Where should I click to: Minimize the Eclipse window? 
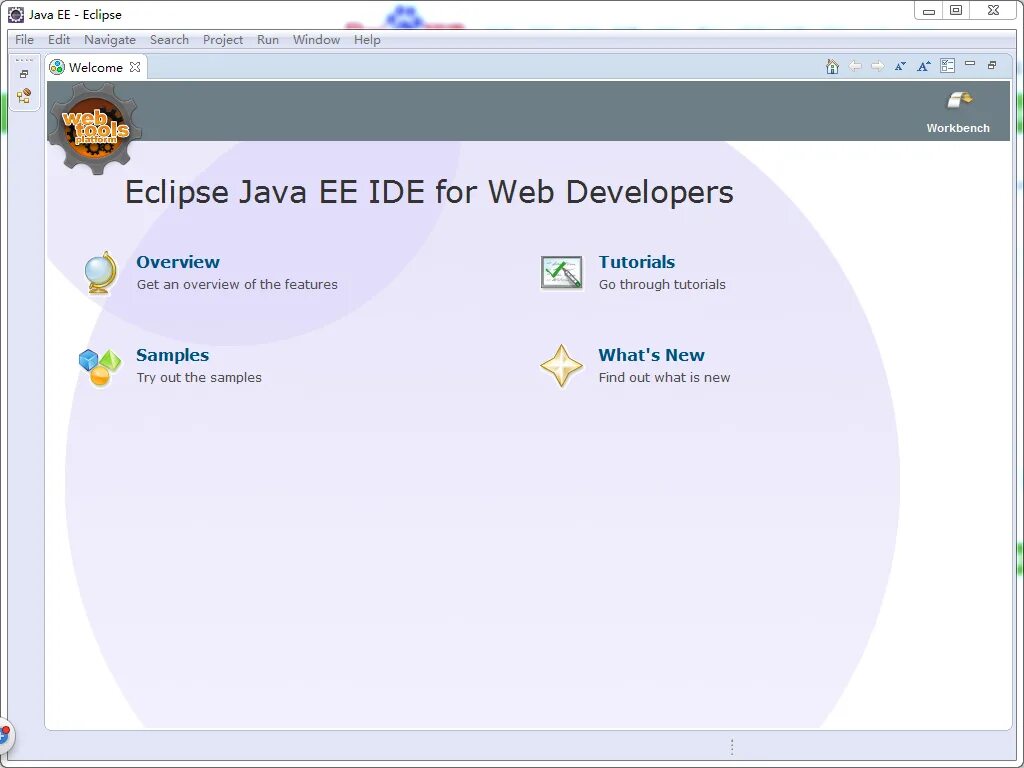click(929, 11)
